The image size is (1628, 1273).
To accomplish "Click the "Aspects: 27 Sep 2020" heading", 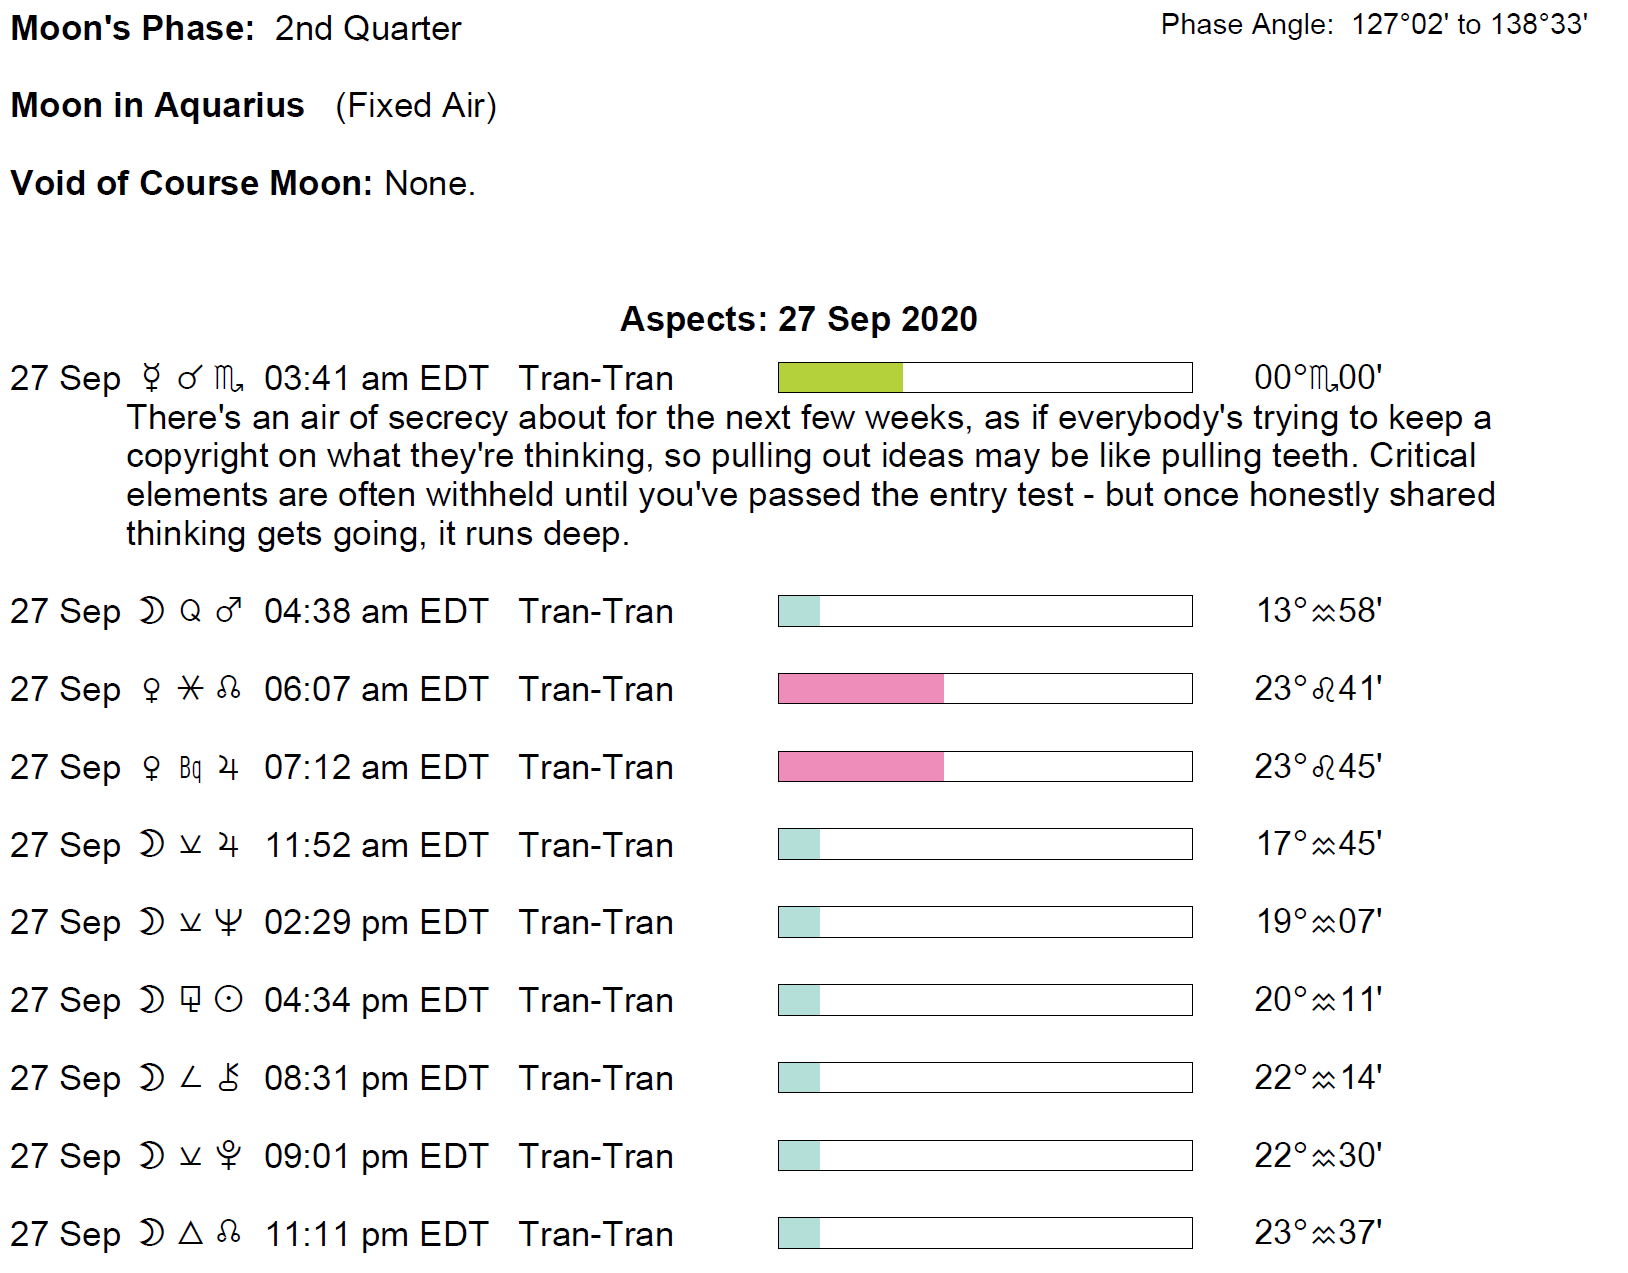I will click(798, 319).
